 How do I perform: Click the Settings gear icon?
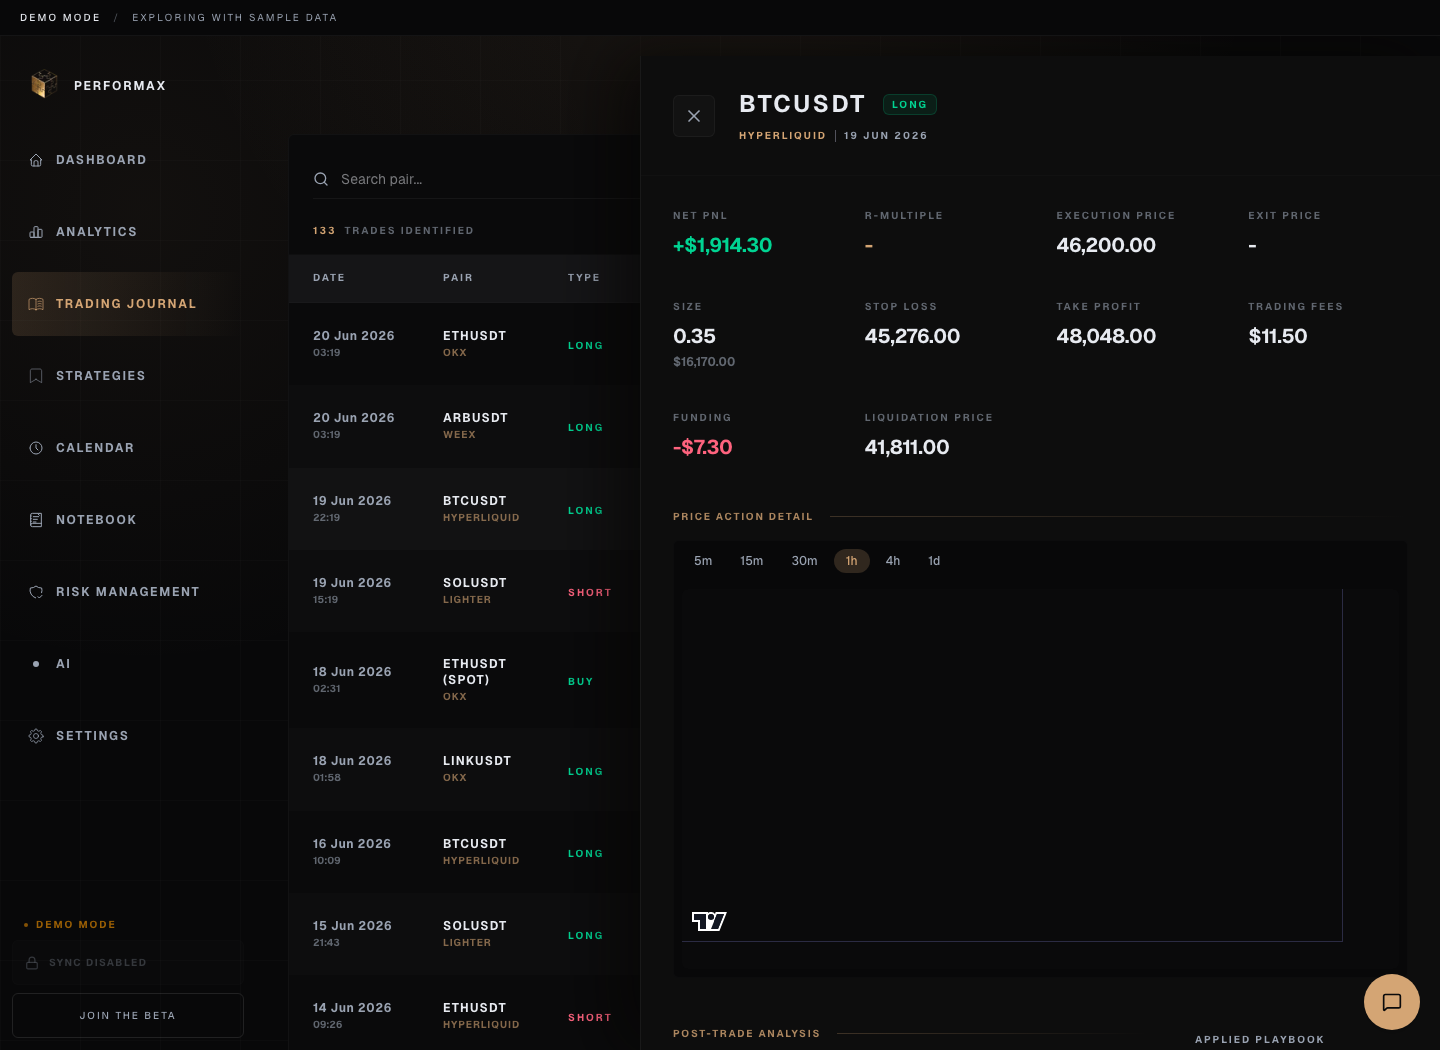click(36, 736)
